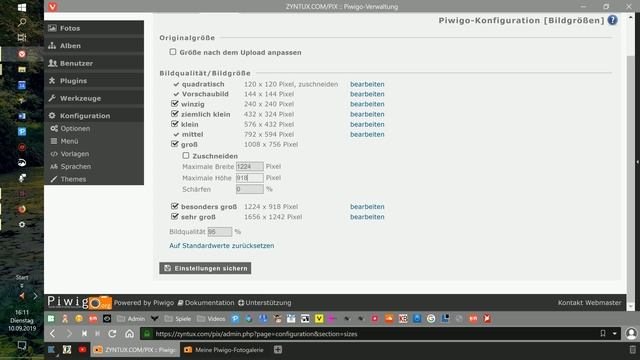Open the 'Videos' bookmarks folder
Image resolution: width=640 pixels, height=360 pixels.
pos(211,318)
